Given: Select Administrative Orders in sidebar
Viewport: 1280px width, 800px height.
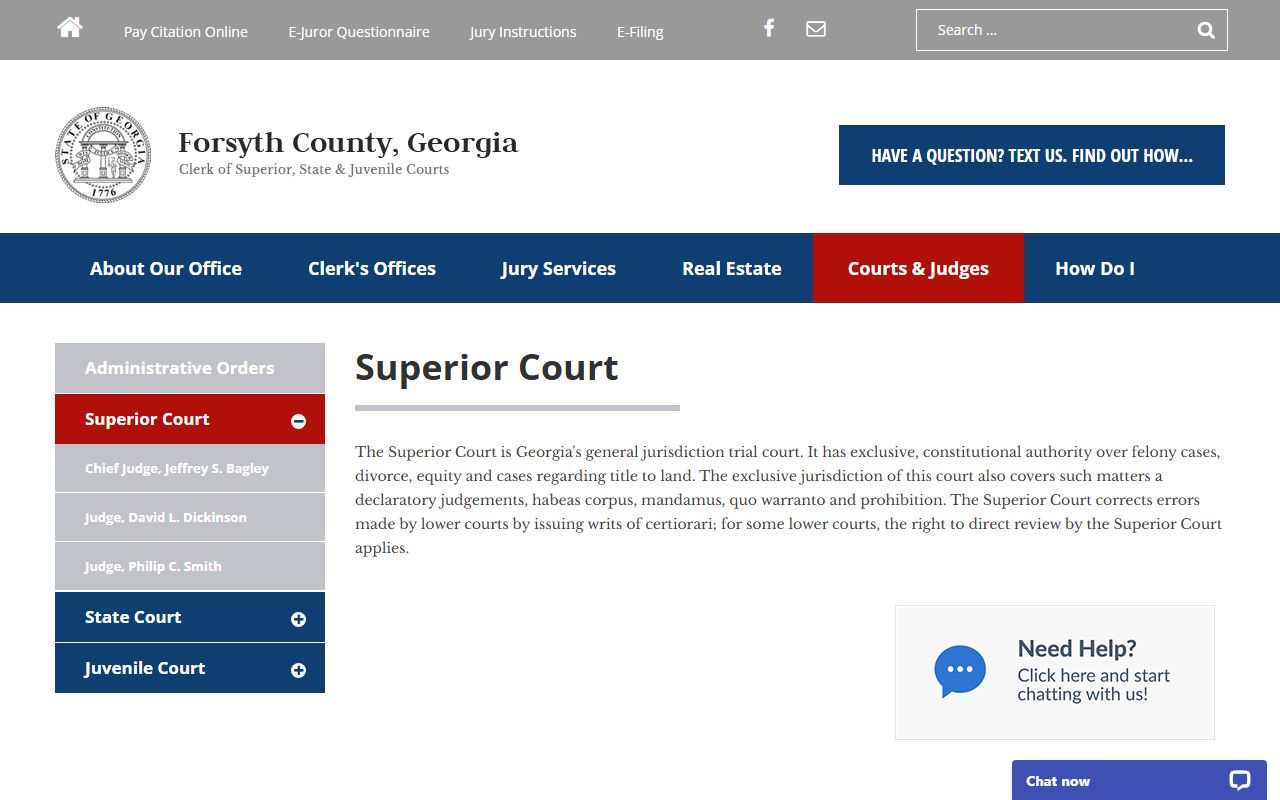Looking at the screenshot, I should 190,368.
